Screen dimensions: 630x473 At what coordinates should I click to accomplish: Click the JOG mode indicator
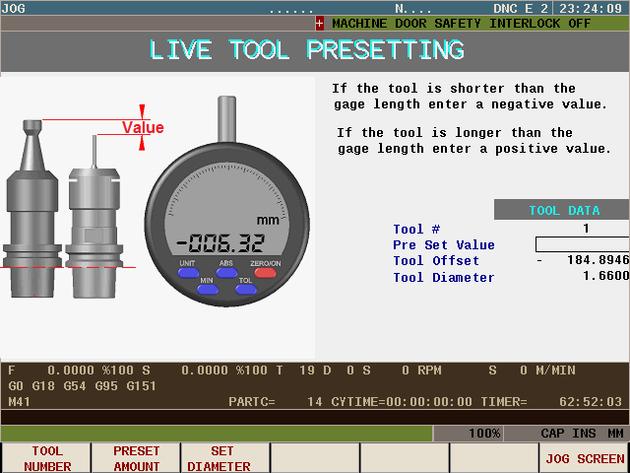click(13, 8)
